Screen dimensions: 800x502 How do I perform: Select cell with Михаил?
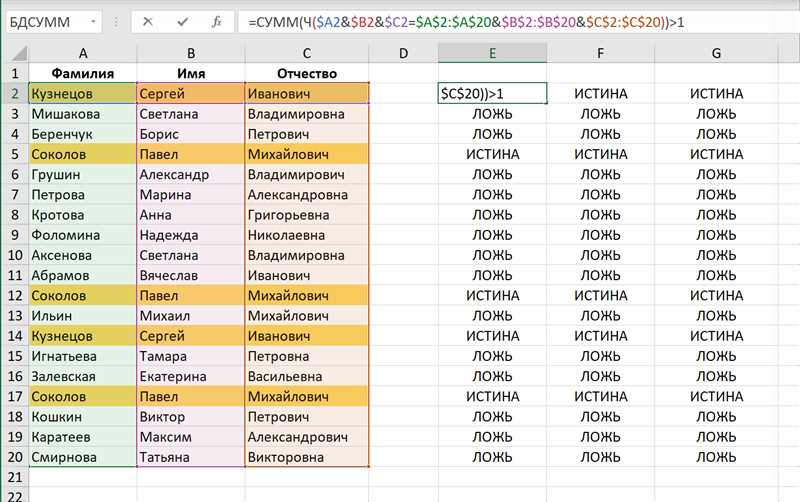tap(191, 316)
